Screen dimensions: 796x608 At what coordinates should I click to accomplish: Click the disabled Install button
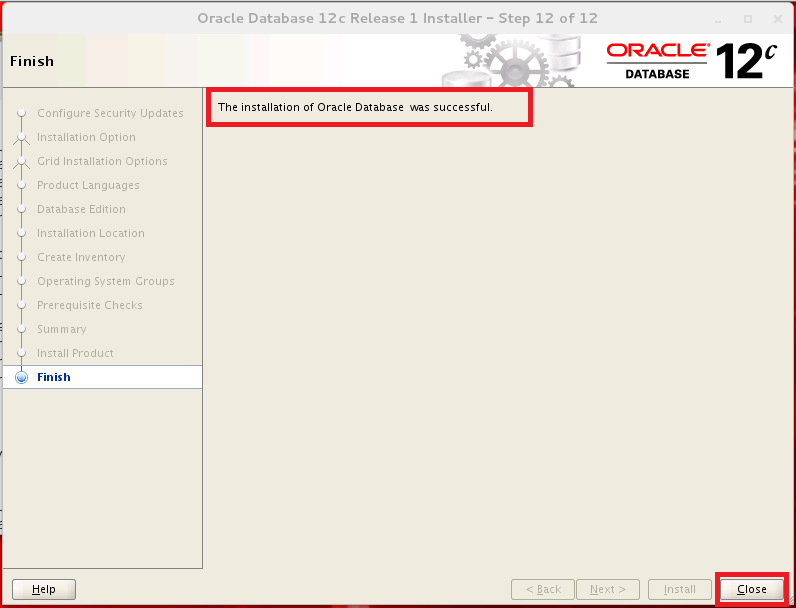click(680, 589)
